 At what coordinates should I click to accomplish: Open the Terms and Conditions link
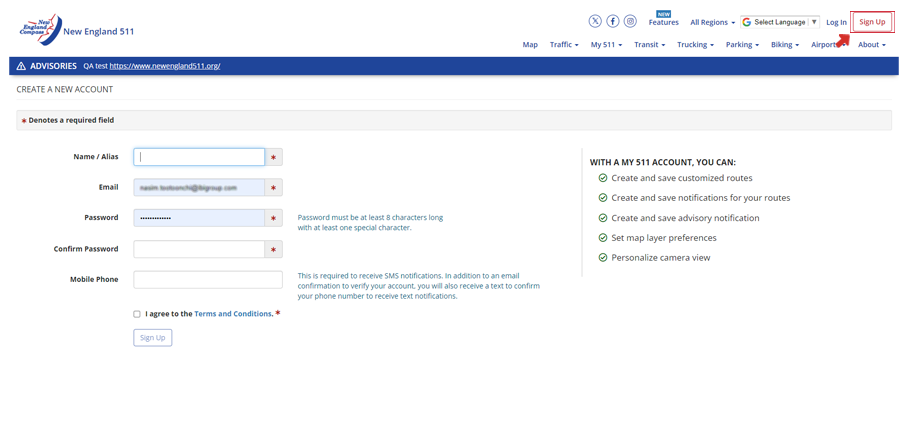tap(233, 314)
